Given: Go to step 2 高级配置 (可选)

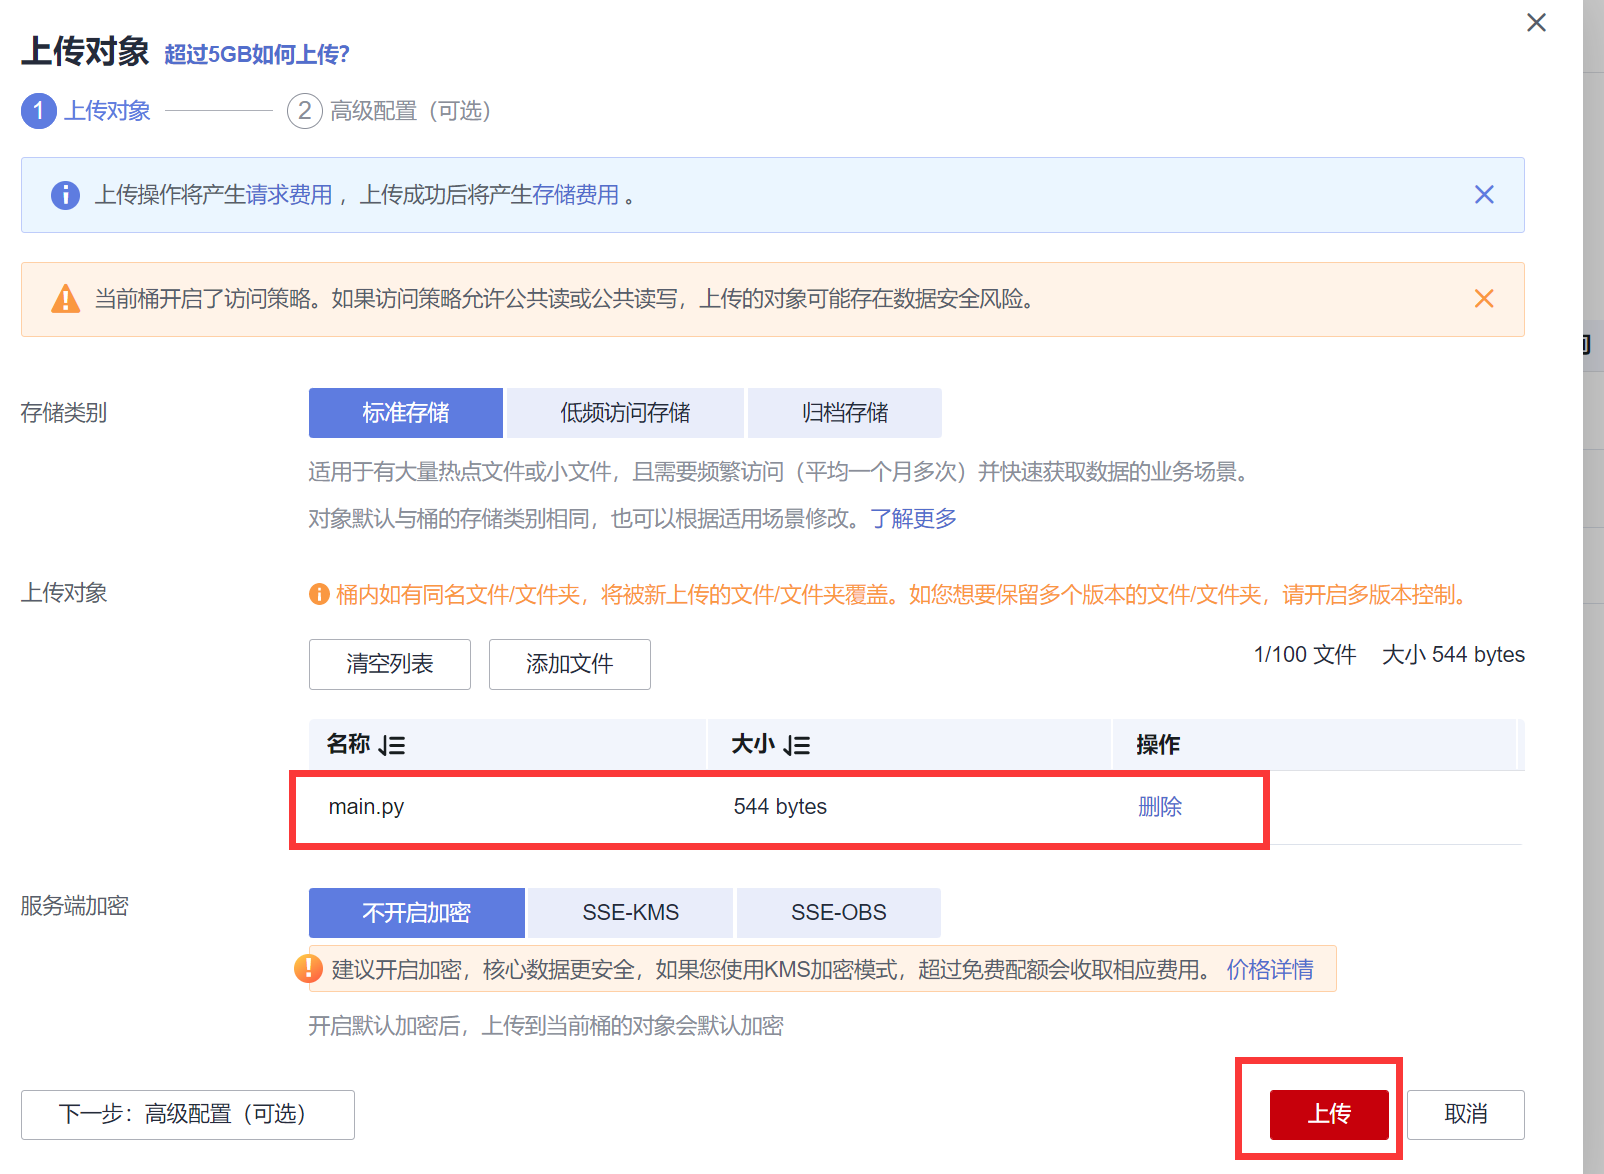Looking at the screenshot, I should [x=390, y=111].
